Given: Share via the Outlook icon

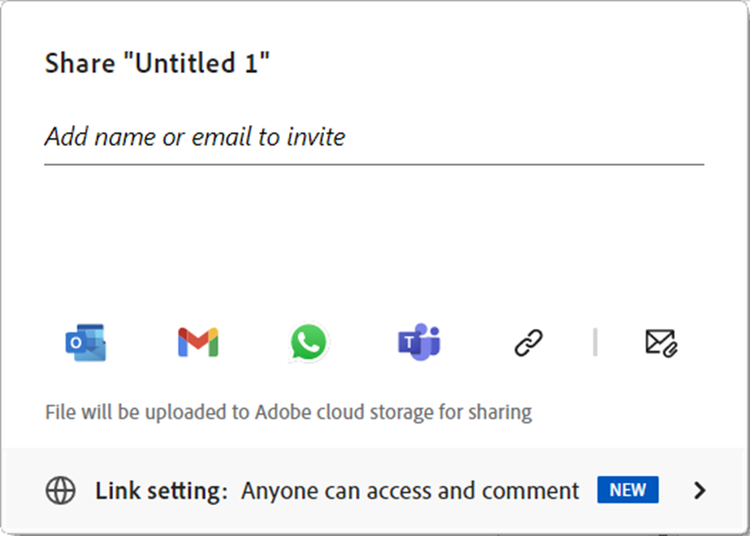Looking at the screenshot, I should (x=86, y=343).
